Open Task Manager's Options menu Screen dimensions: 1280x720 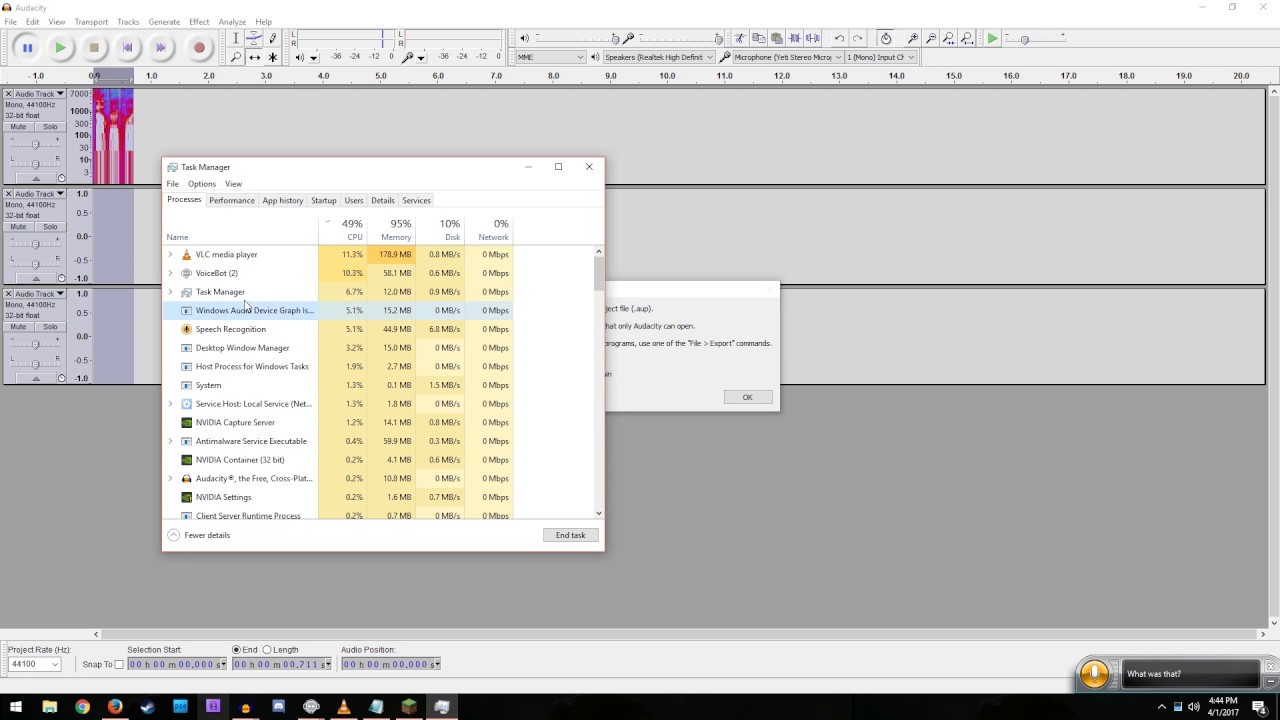tap(201, 184)
